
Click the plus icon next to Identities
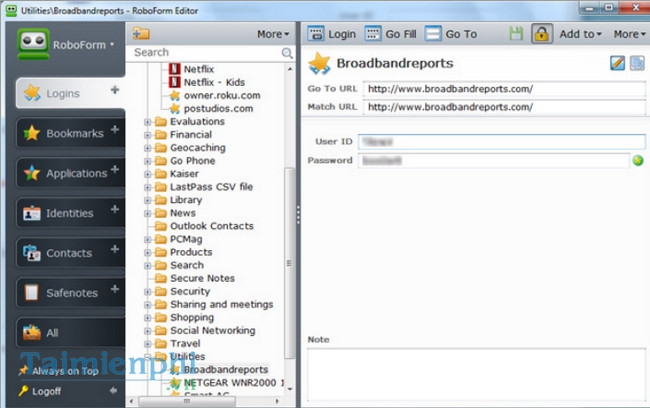tap(114, 209)
